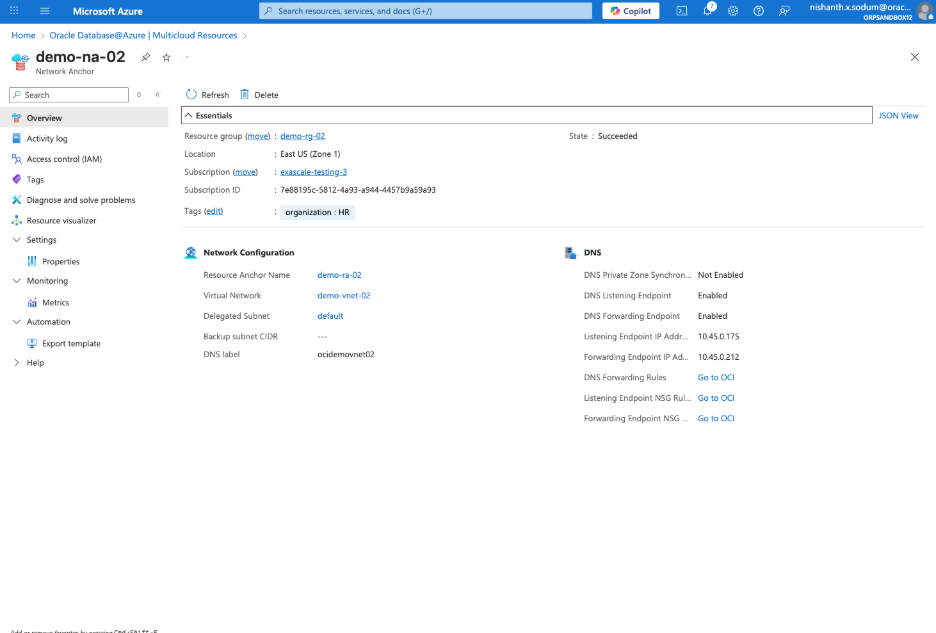Click the Copilot button
Viewport: 936px width, 633px height.
[x=629, y=11]
